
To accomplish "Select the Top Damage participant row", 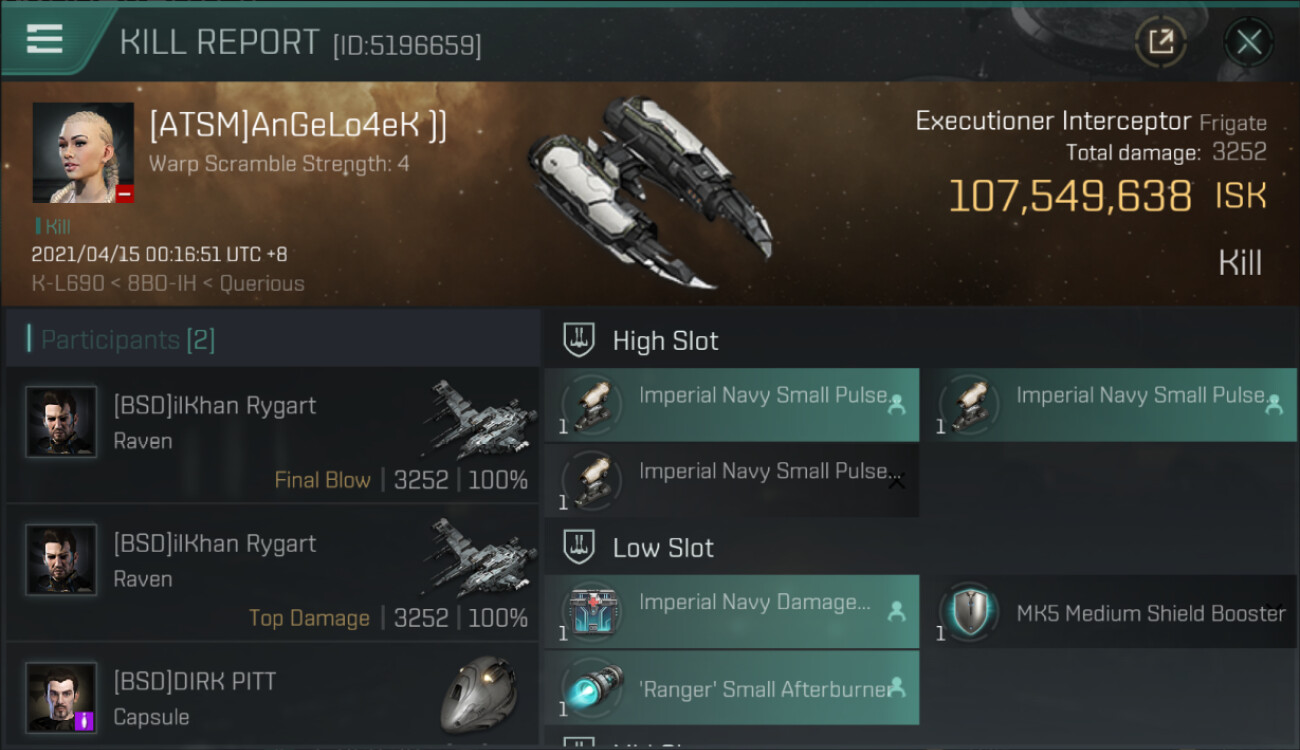I will click(x=272, y=573).
